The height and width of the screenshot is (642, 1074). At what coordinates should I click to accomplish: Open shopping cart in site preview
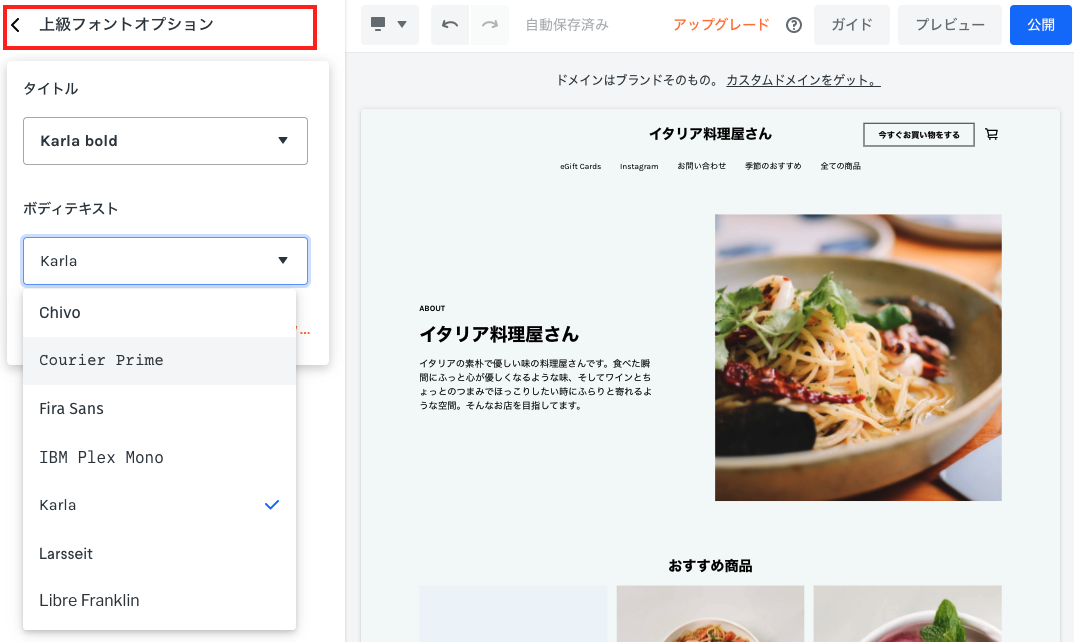[x=991, y=134]
